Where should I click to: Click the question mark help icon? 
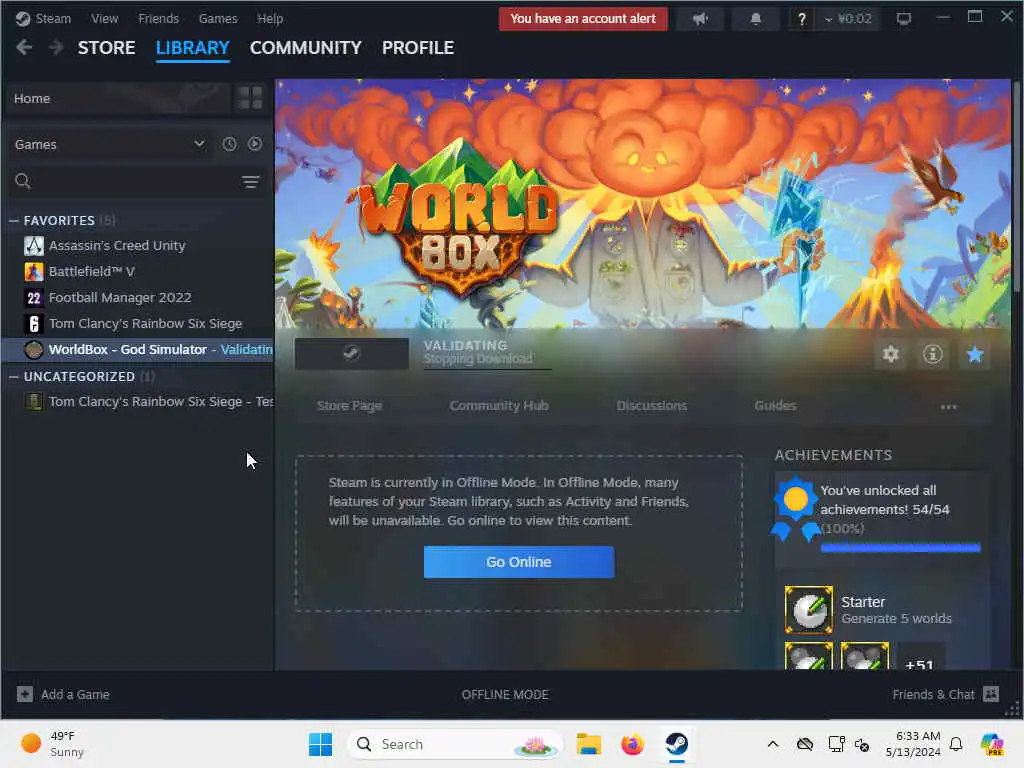[x=801, y=19]
